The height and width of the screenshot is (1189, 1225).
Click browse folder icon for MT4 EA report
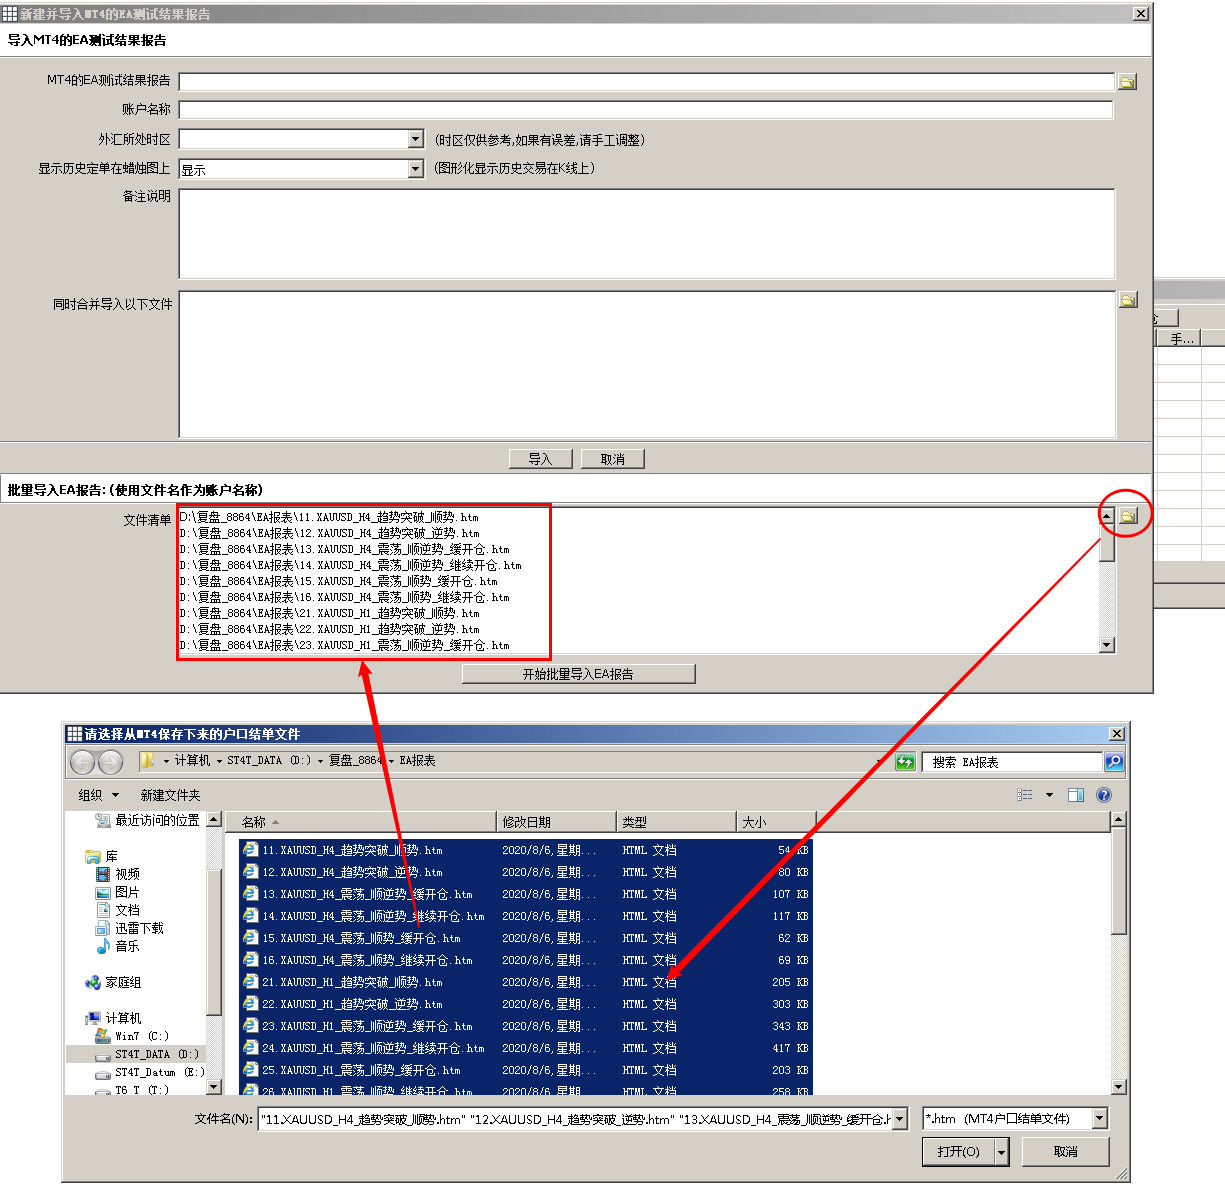(x=1127, y=82)
